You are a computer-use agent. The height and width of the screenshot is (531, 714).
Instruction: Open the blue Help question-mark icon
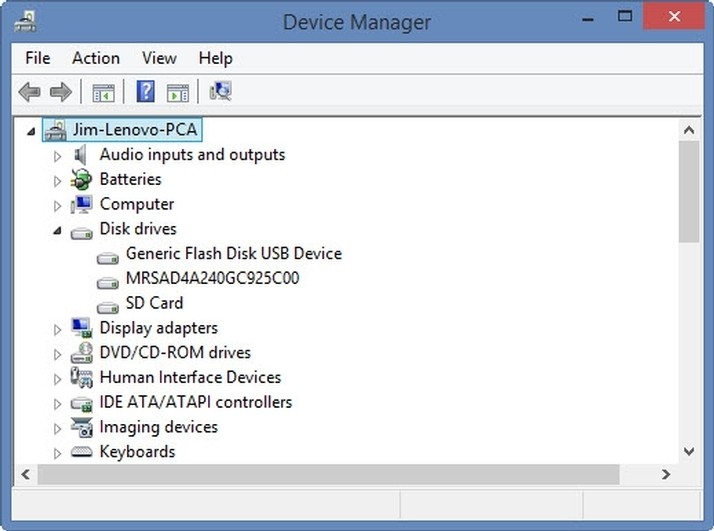pos(146,92)
